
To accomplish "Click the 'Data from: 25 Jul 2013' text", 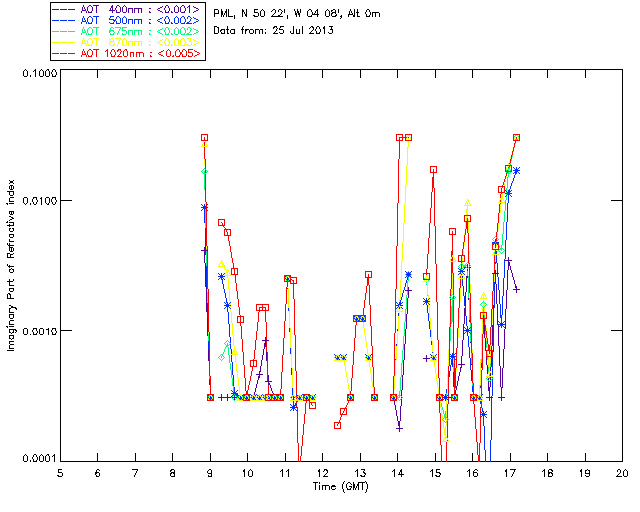I will point(273,31).
